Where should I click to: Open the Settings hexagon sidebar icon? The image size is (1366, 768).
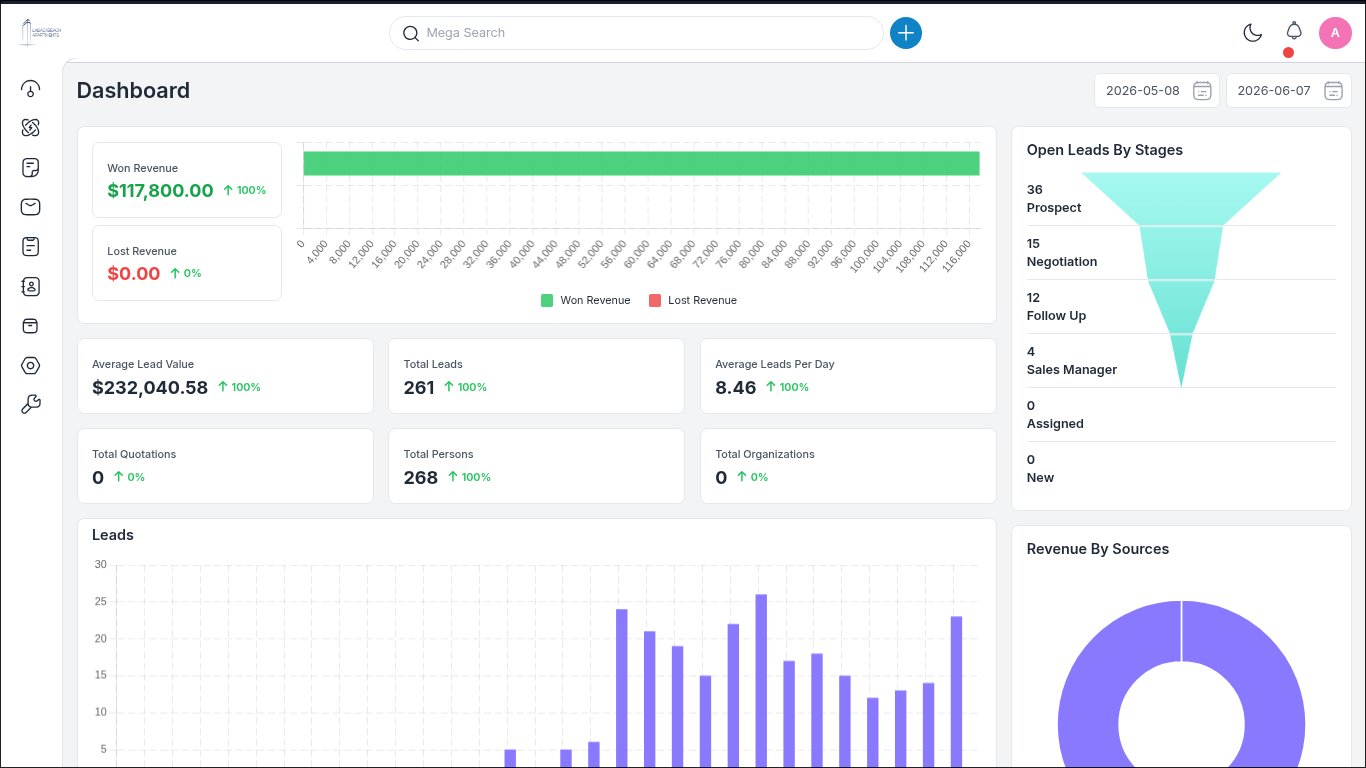coord(31,366)
